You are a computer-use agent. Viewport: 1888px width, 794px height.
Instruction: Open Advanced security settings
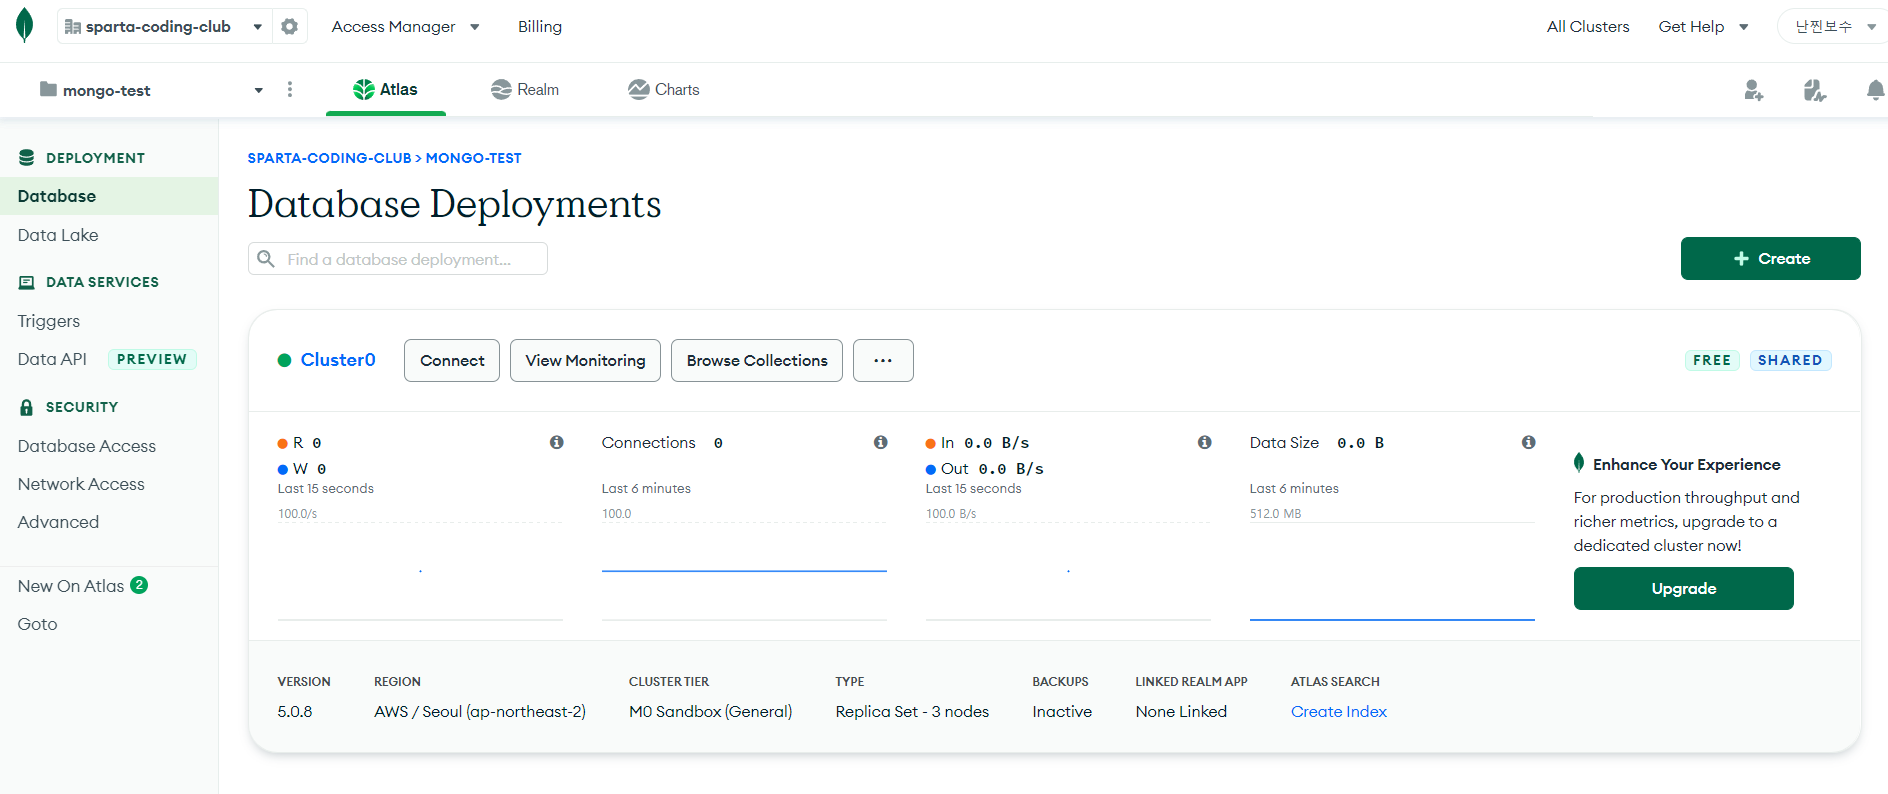58,522
